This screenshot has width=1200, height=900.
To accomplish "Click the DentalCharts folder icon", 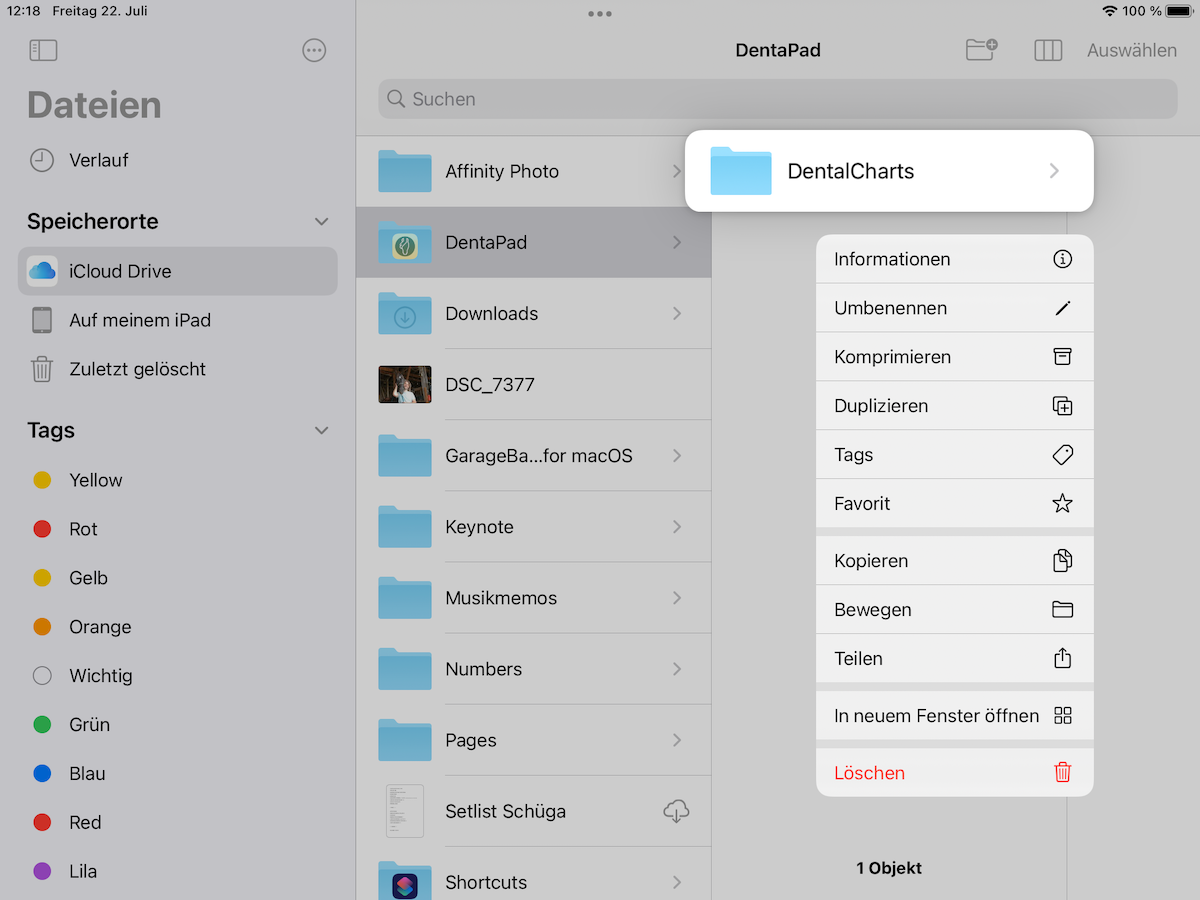I will (741, 171).
